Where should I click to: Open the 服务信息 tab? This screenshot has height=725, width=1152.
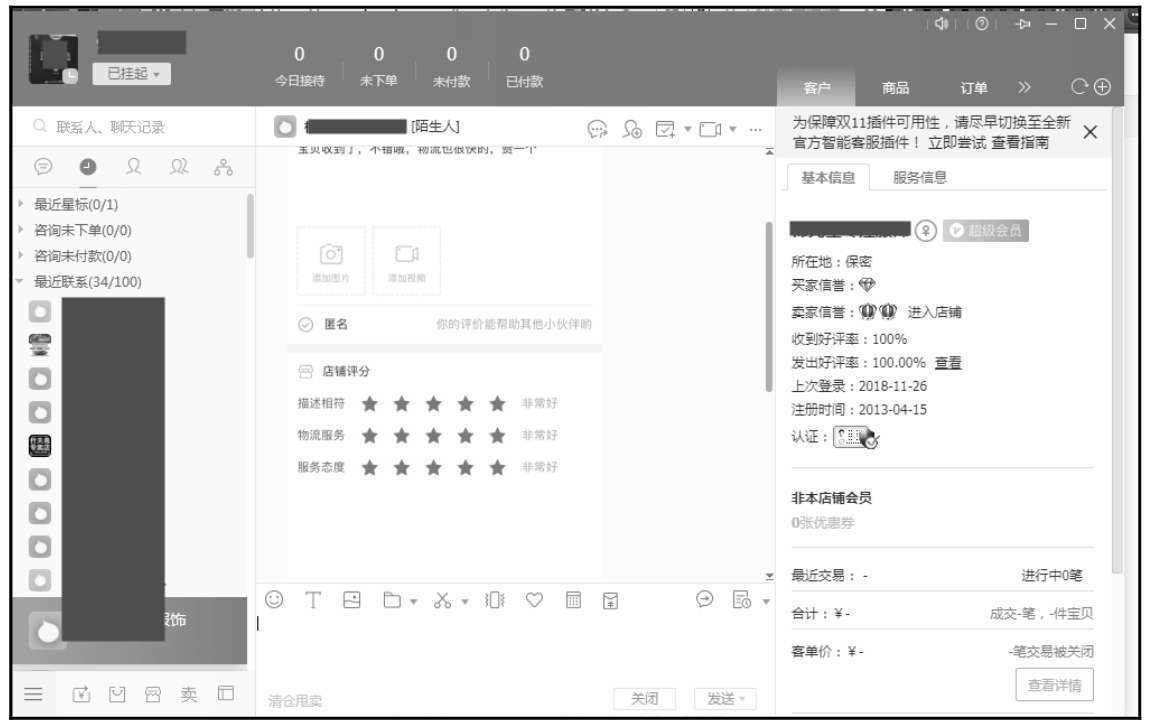coord(920,177)
